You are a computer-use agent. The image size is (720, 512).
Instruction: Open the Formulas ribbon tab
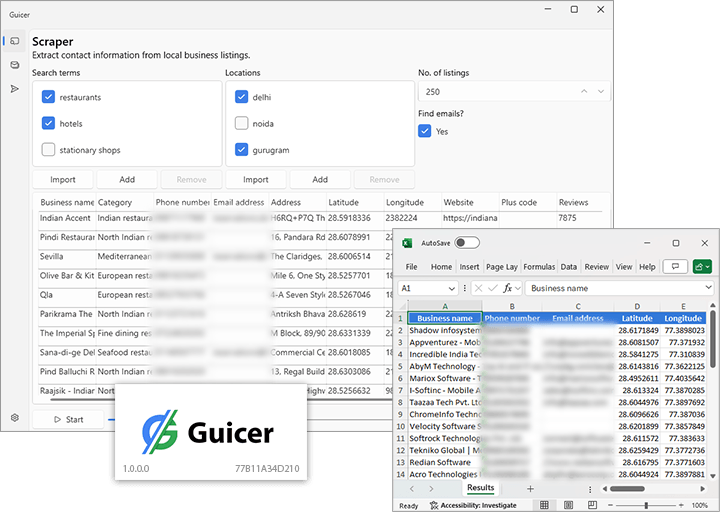[539, 267]
